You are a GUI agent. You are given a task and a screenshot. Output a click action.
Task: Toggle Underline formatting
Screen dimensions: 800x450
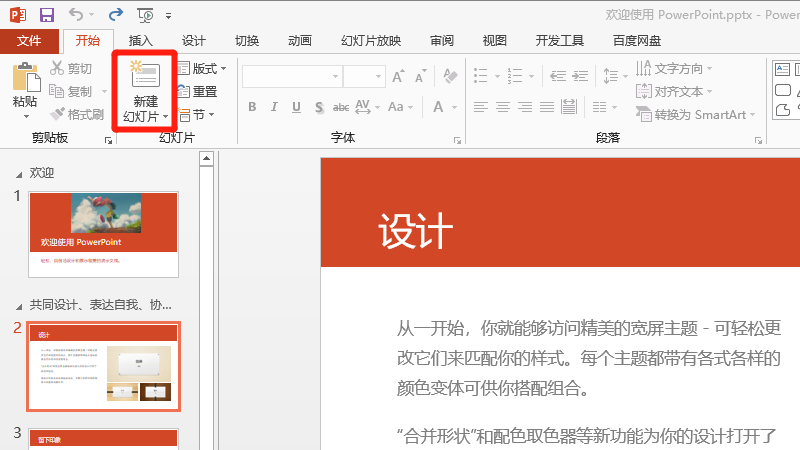click(297, 107)
